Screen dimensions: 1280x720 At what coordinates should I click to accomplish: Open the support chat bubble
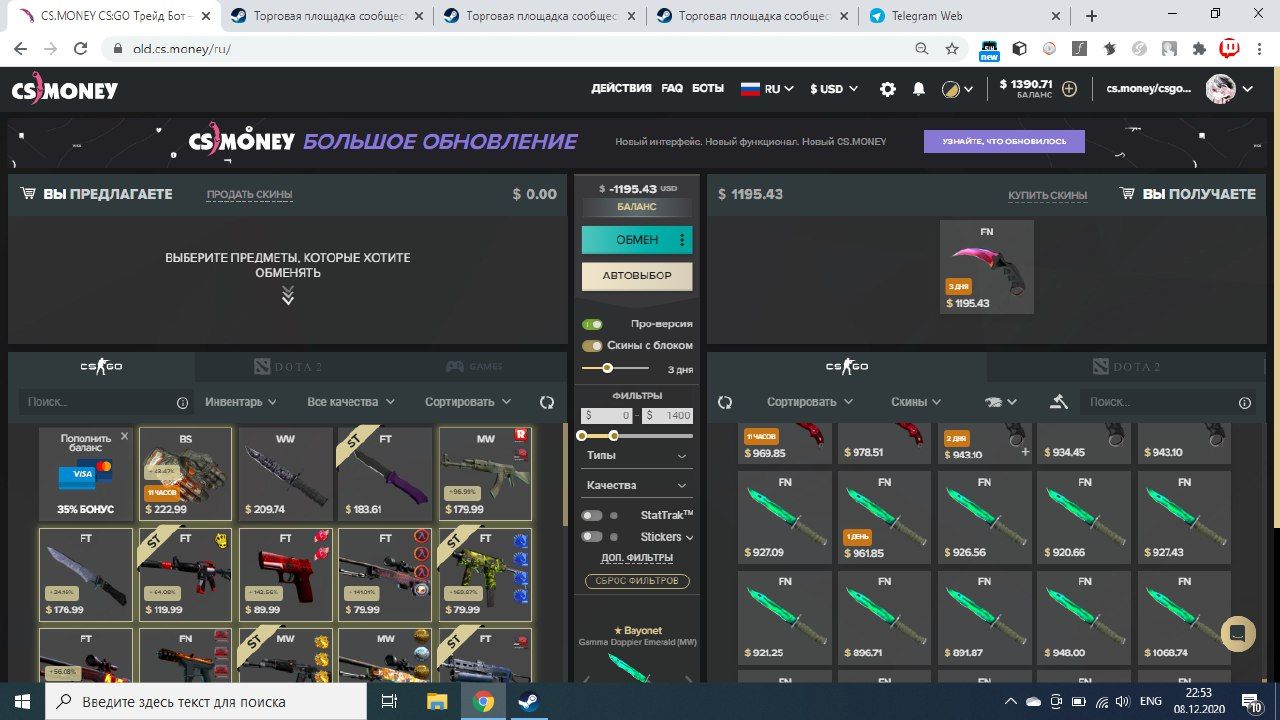(x=1238, y=633)
